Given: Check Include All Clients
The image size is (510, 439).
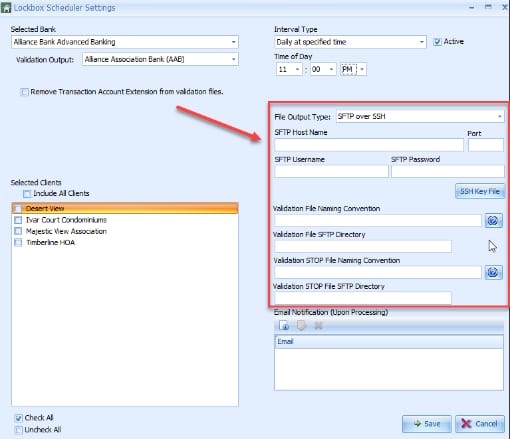Looking at the screenshot, I should [27, 194].
